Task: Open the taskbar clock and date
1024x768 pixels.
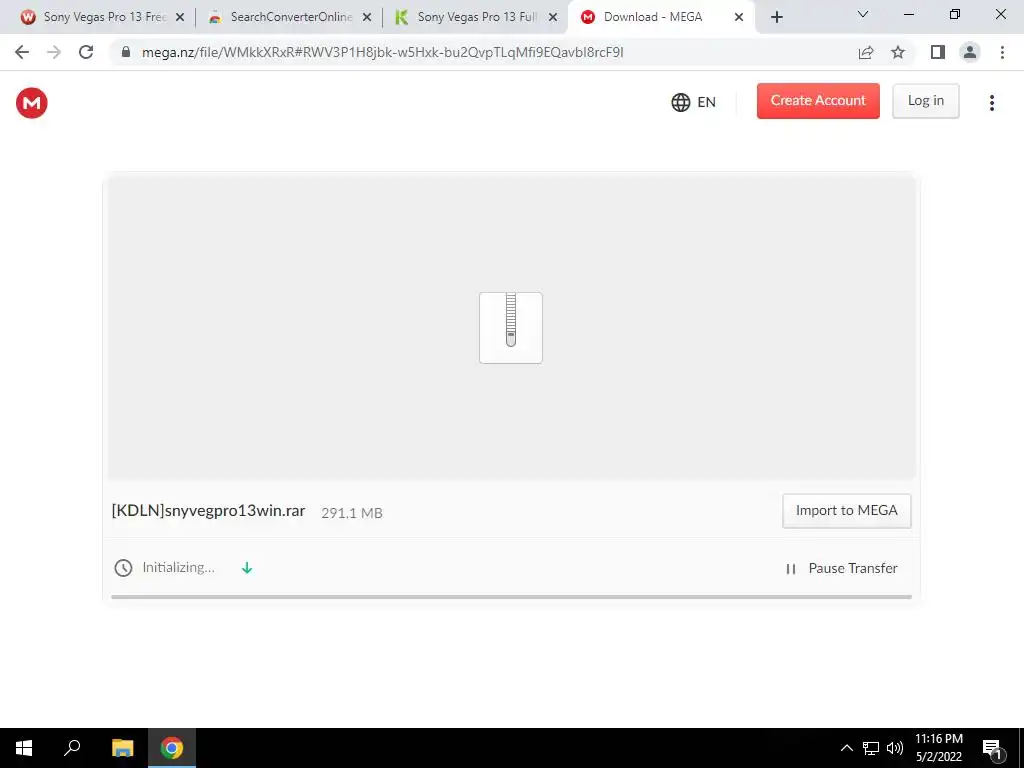Action: point(938,748)
